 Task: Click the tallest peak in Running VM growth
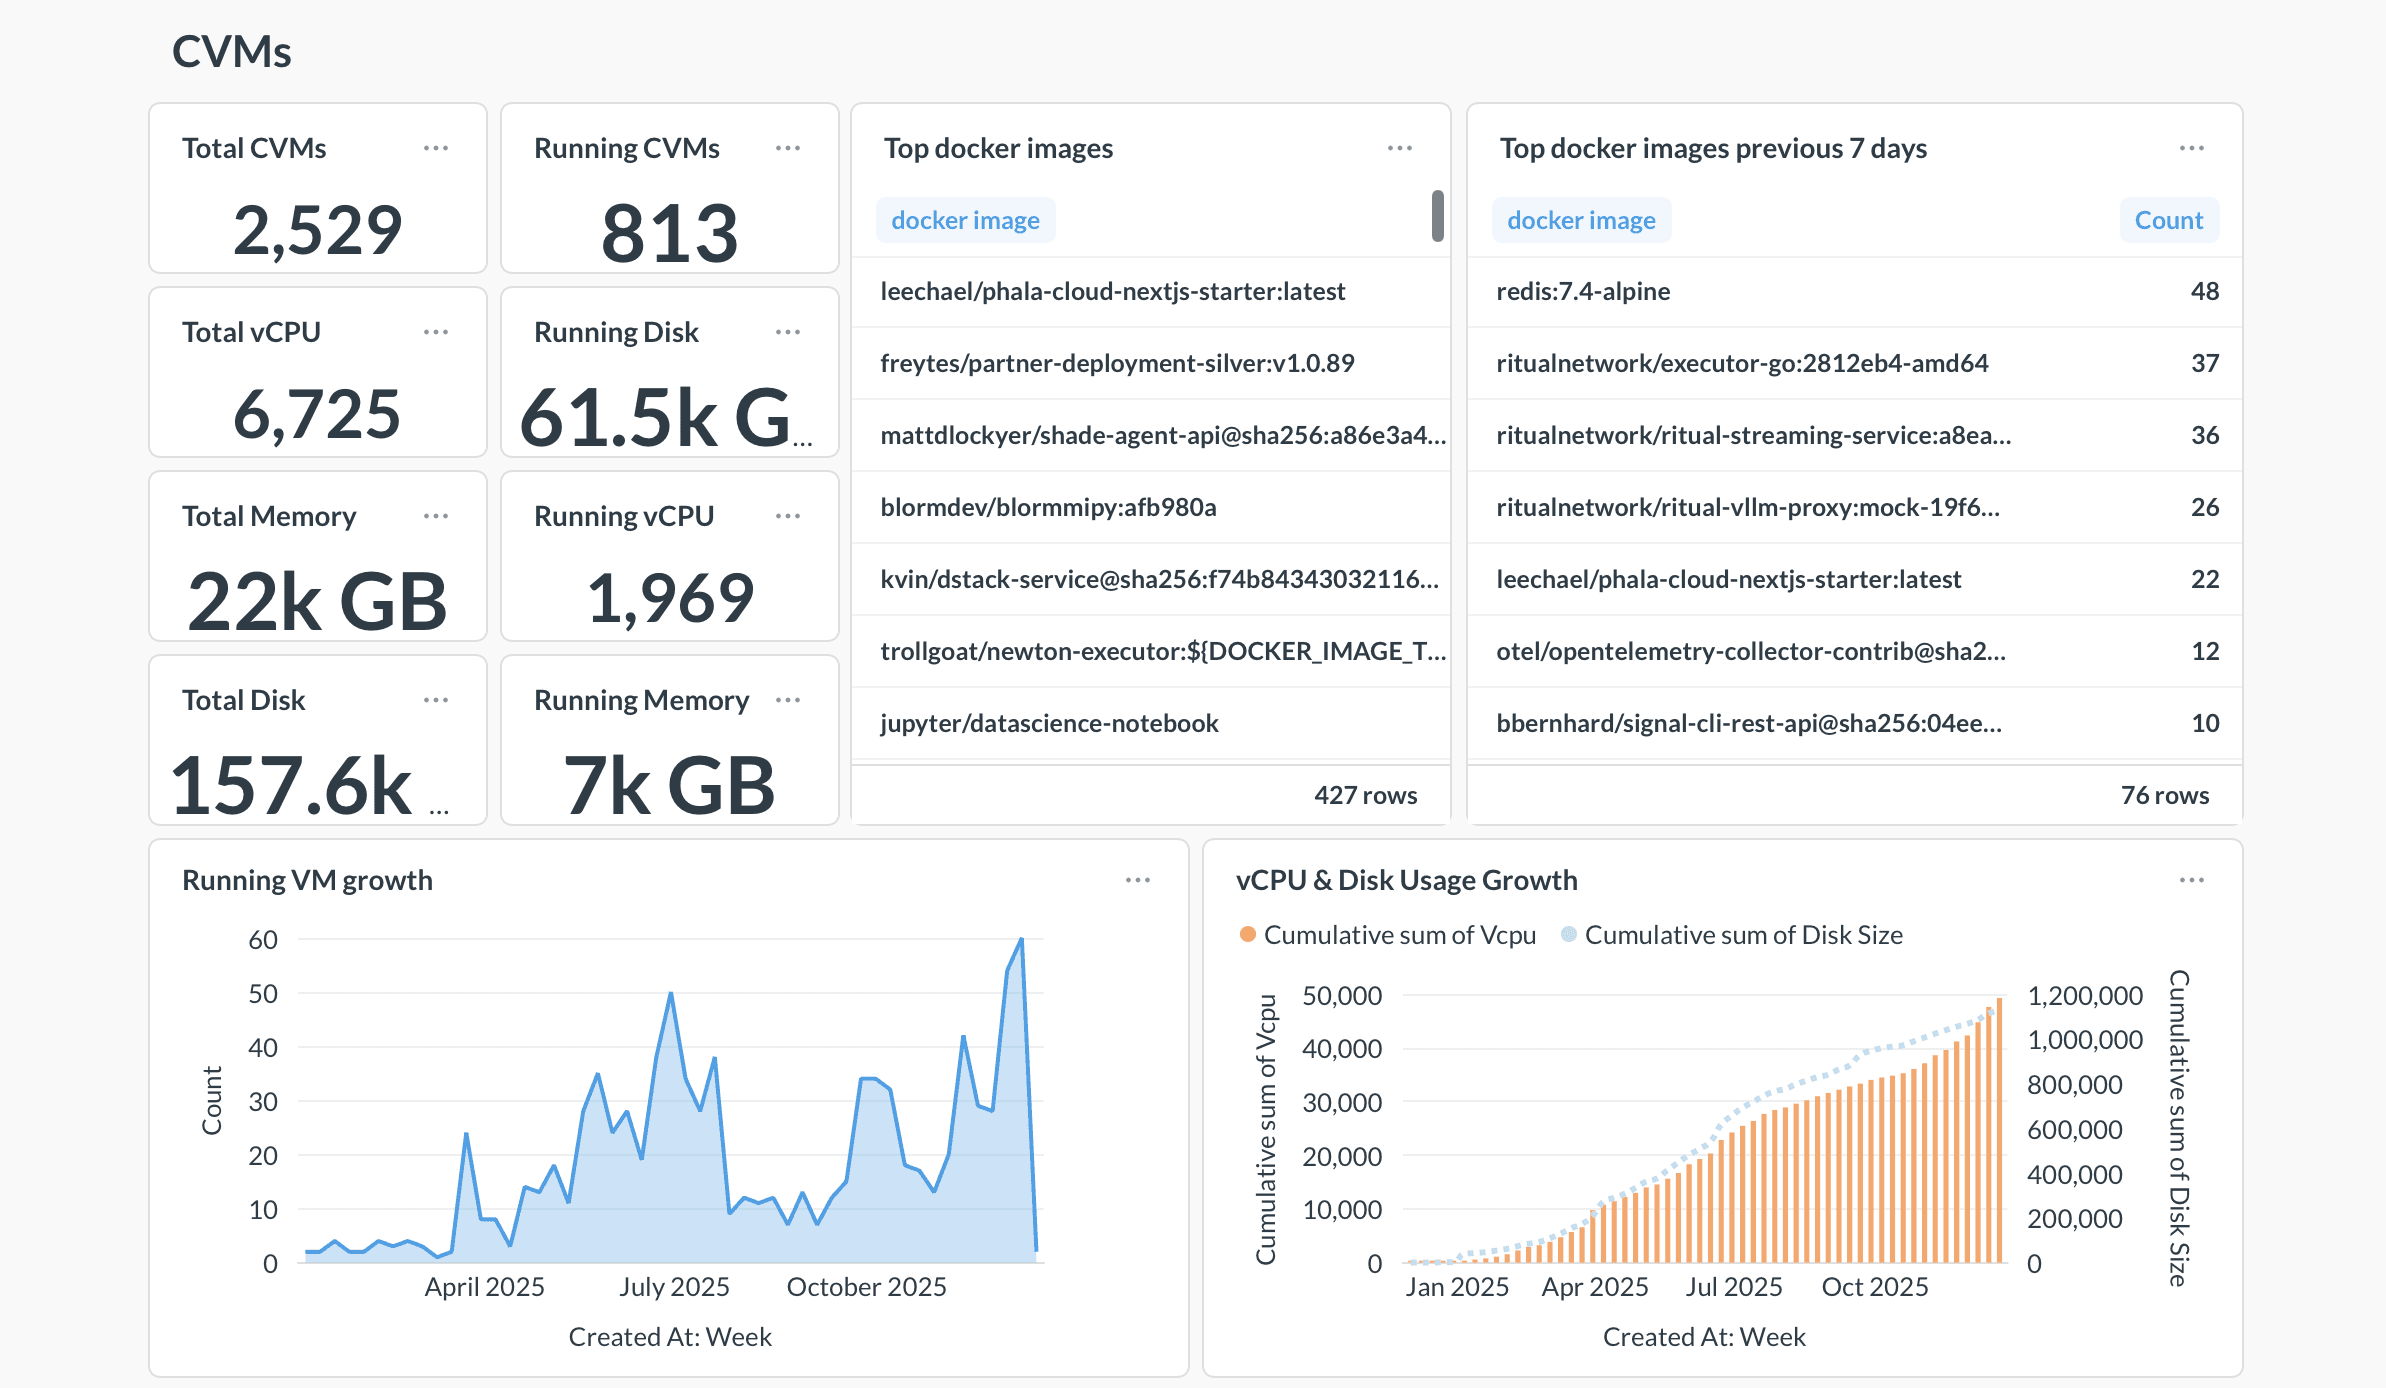click(1021, 940)
